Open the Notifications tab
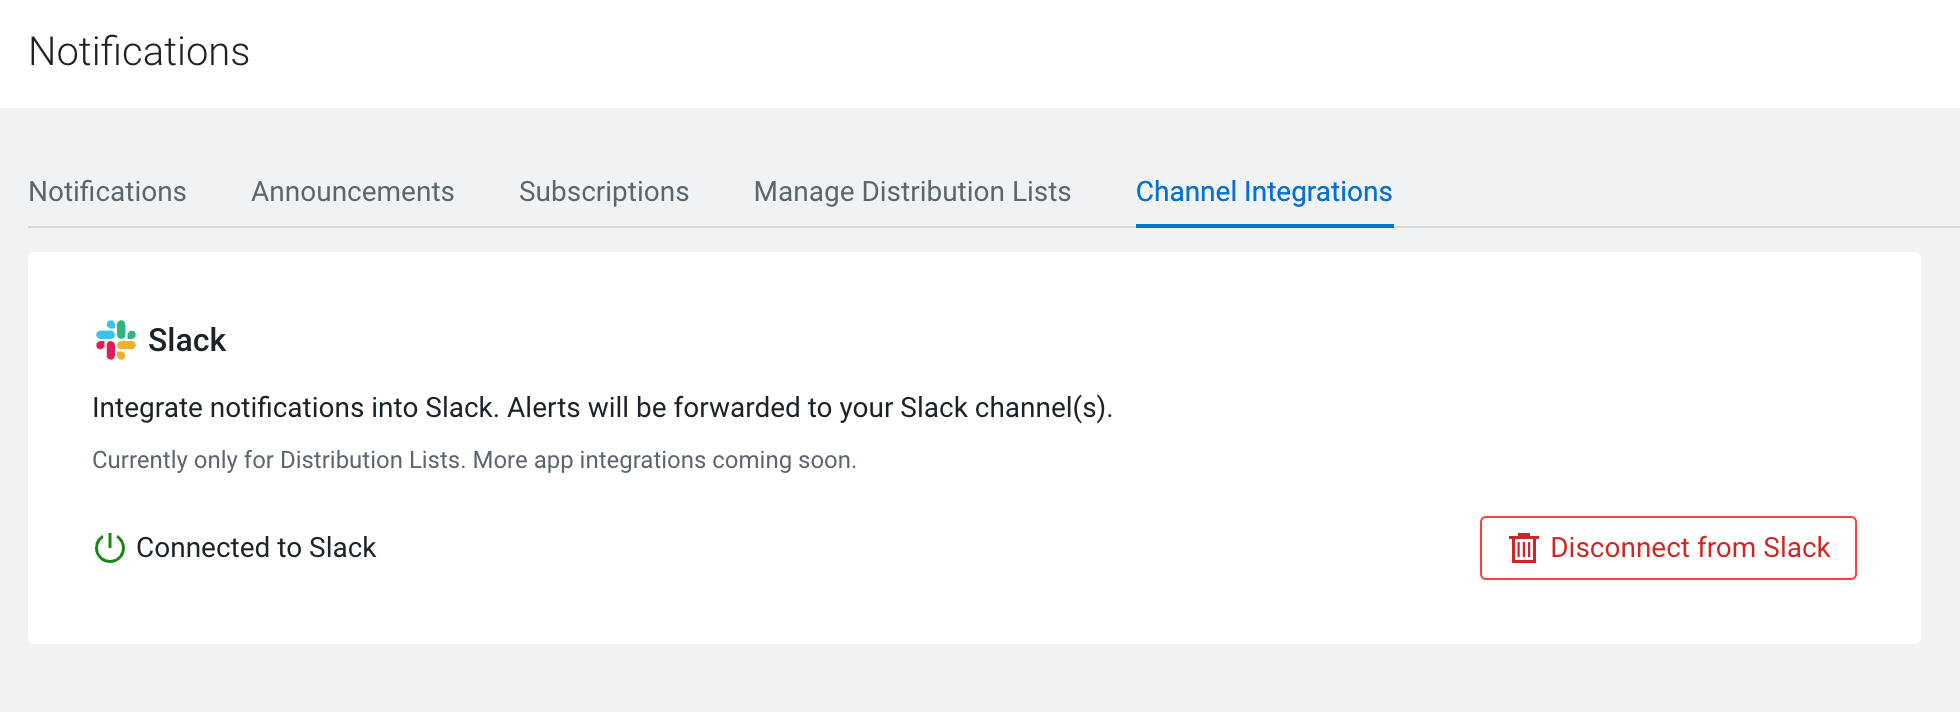1960x712 pixels. tap(107, 192)
